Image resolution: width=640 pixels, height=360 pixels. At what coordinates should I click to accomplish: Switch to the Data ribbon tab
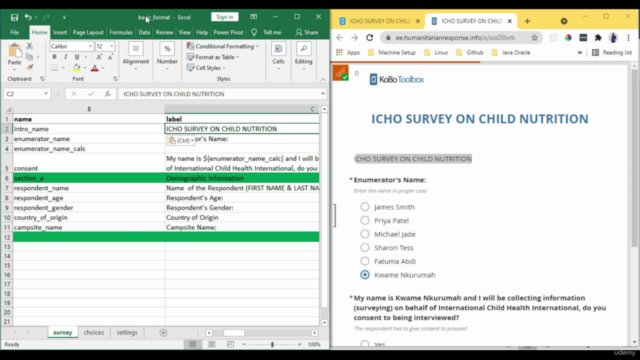coord(144,32)
